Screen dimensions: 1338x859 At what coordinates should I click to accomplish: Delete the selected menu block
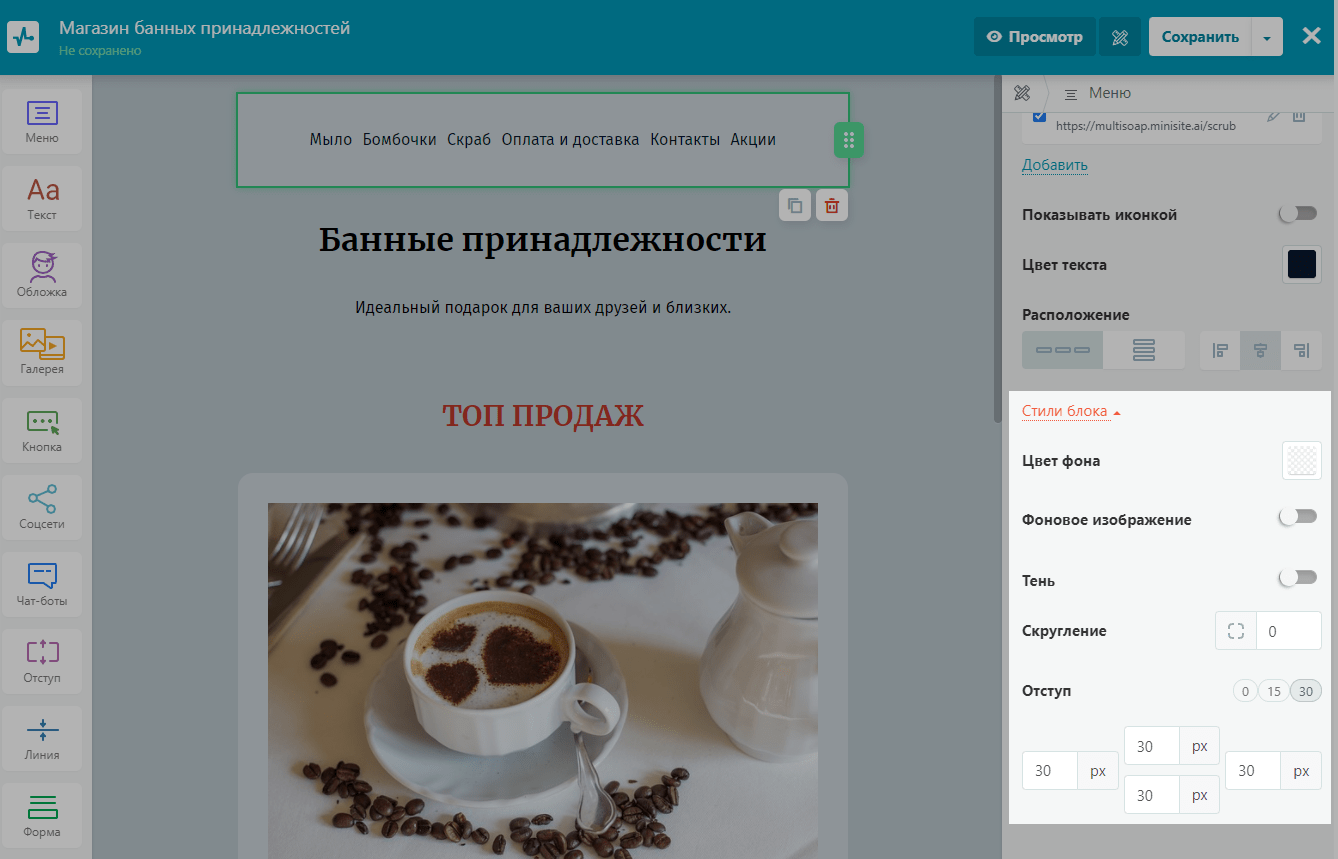pyautogui.click(x=831, y=206)
